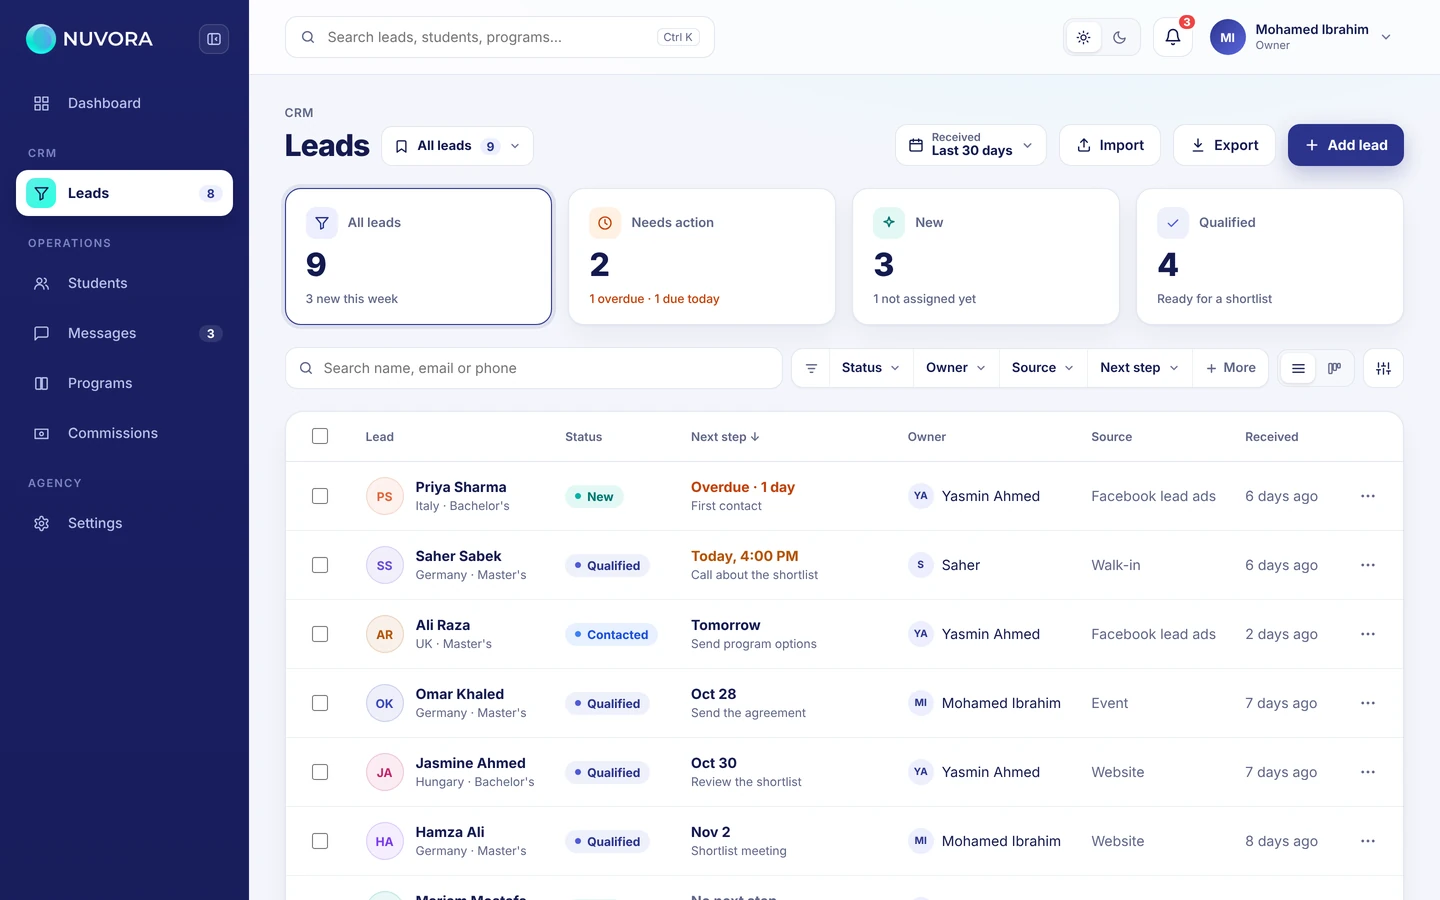Select the Qualified summary card
Viewport: 1440px width, 900px height.
click(1270, 256)
